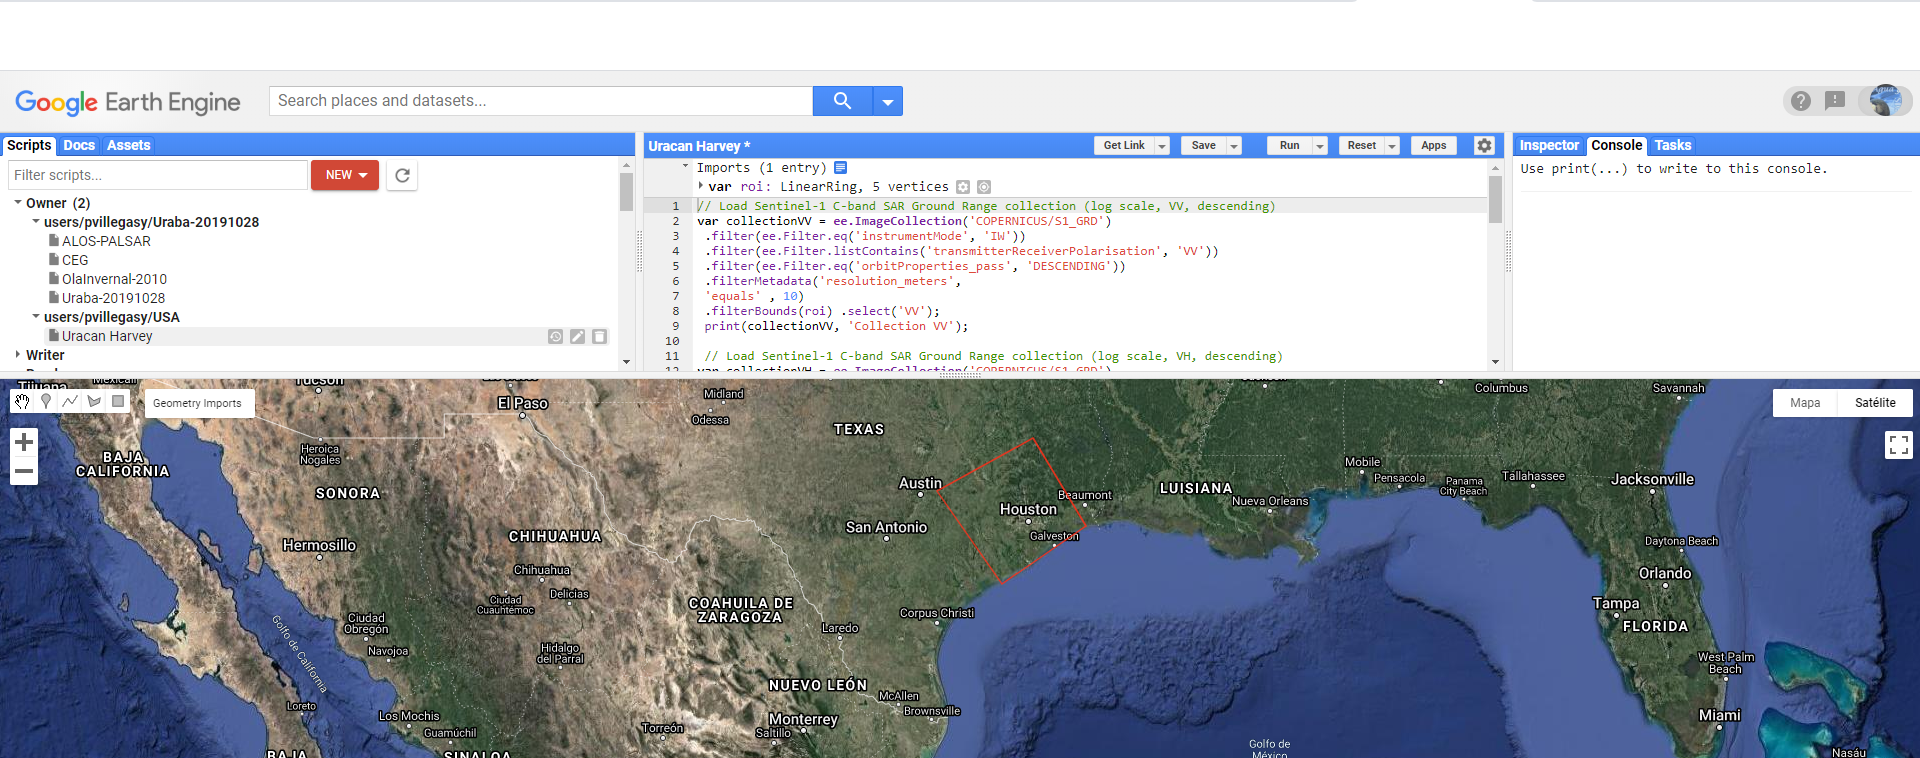The width and height of the screenshot is (1920, 758).
Task: Collapse the Imports section in editor
Action: (x=685, y=167)
